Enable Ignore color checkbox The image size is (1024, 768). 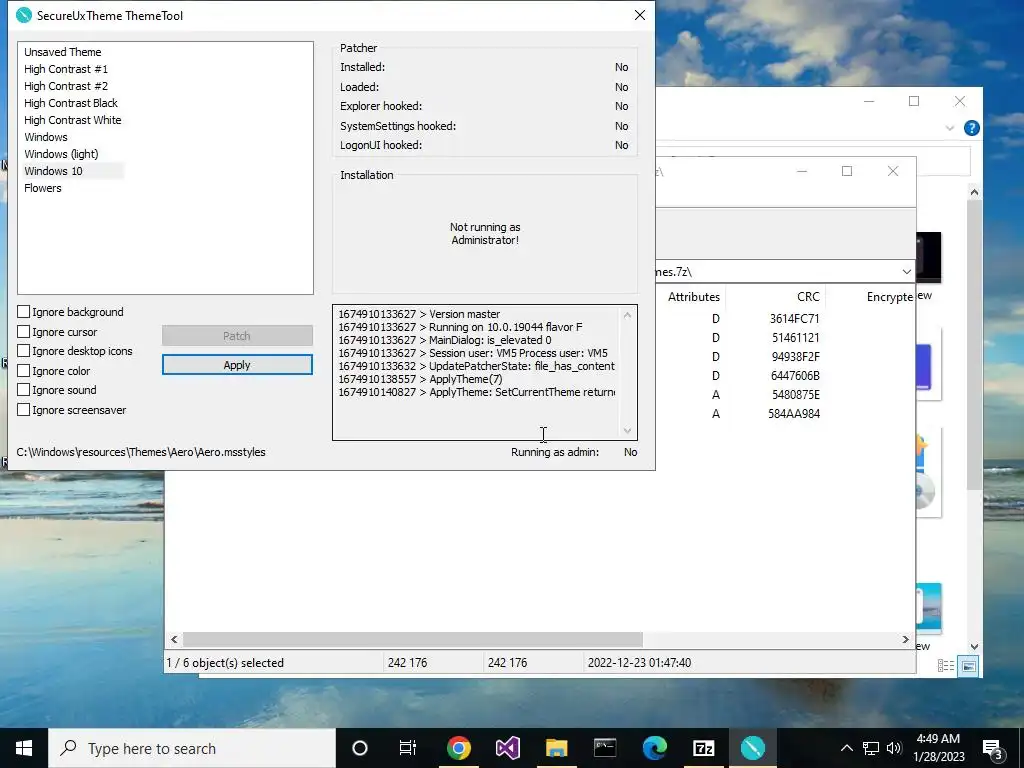click(24, 370)
